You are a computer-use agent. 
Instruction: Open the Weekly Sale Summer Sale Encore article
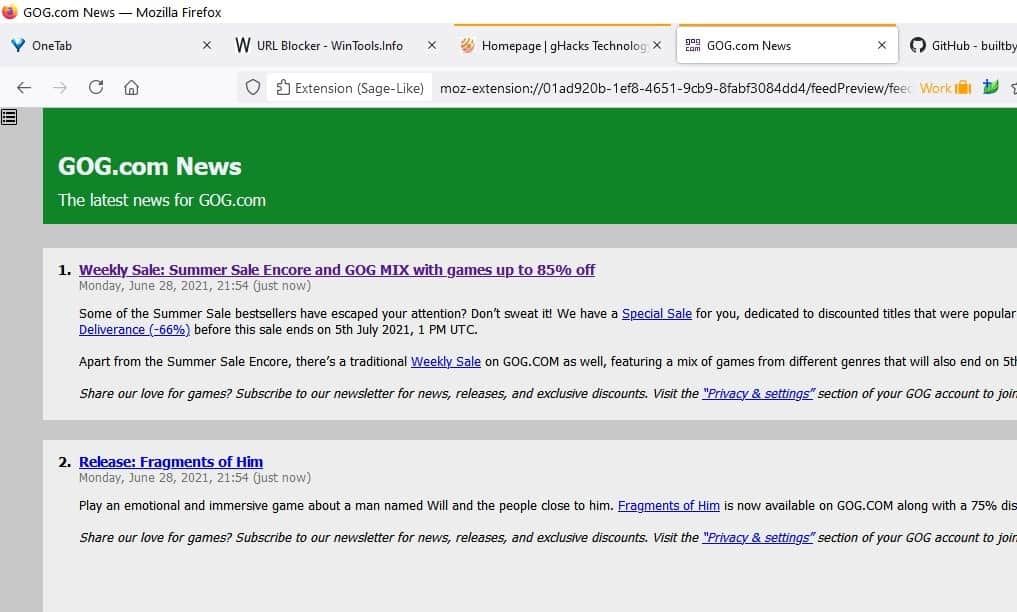pos(337,270)
